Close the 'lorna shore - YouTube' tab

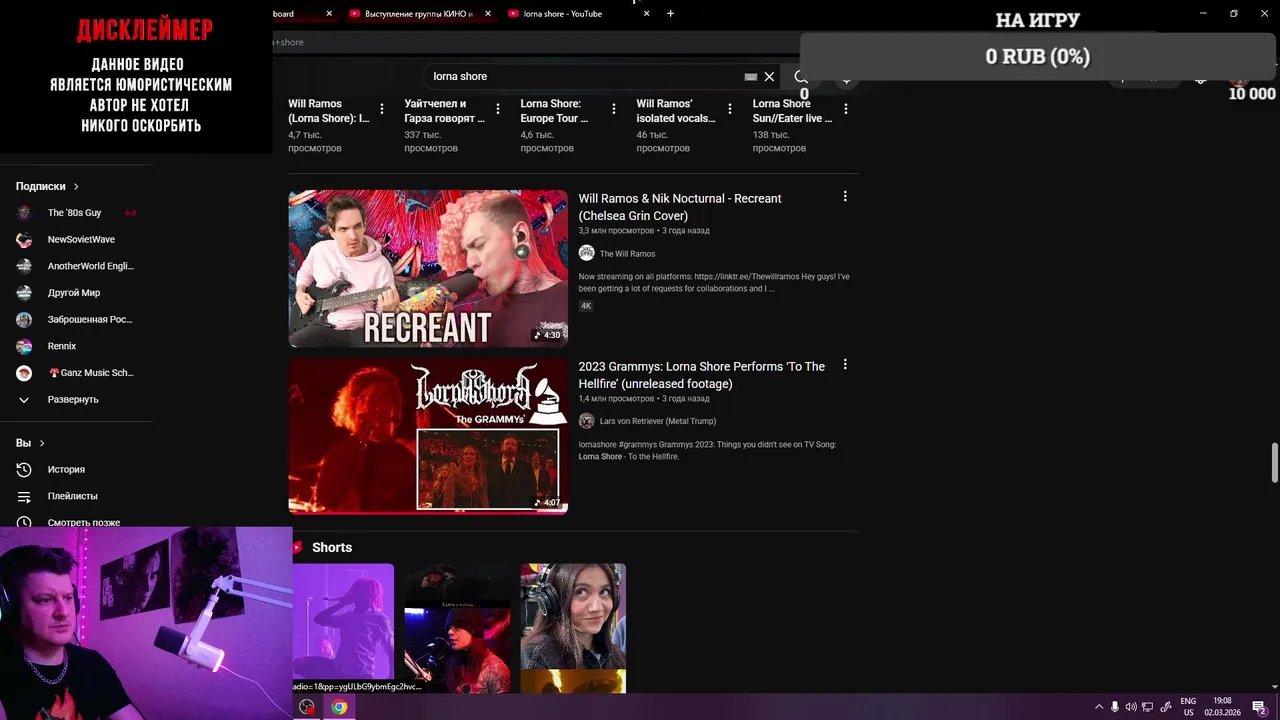646,14
